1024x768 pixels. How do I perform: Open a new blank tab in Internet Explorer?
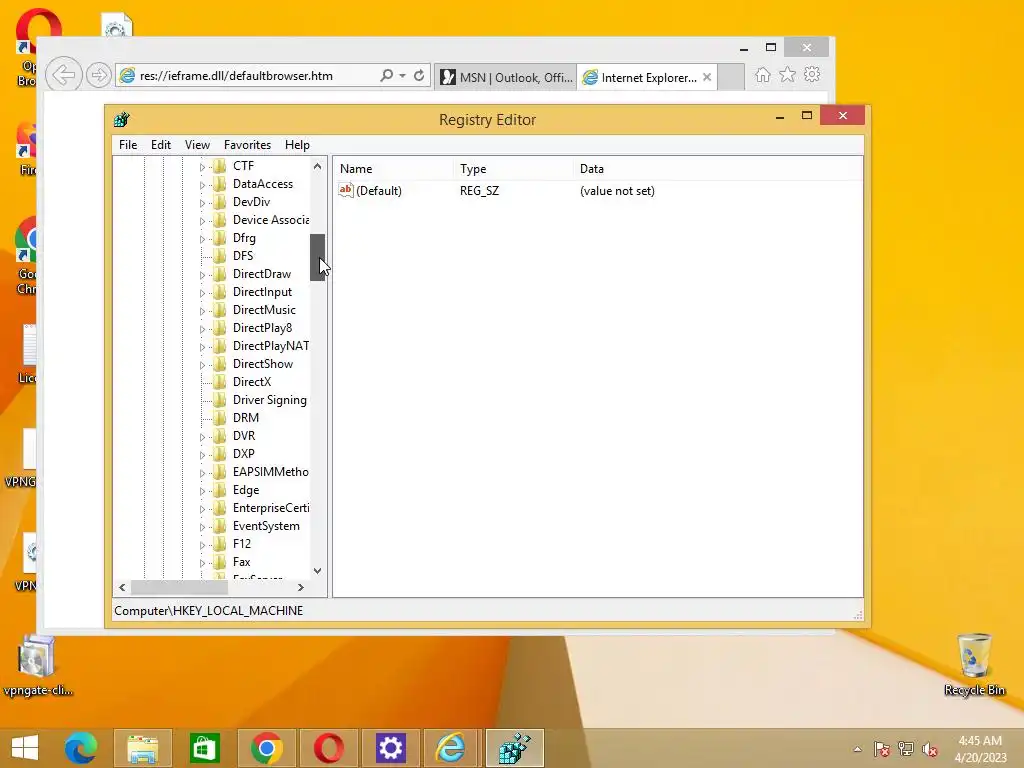(x=731, y=77)
